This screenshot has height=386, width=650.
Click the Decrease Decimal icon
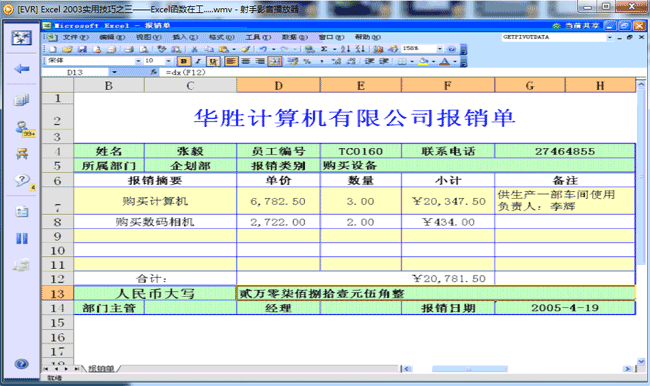tap(351, 61)
